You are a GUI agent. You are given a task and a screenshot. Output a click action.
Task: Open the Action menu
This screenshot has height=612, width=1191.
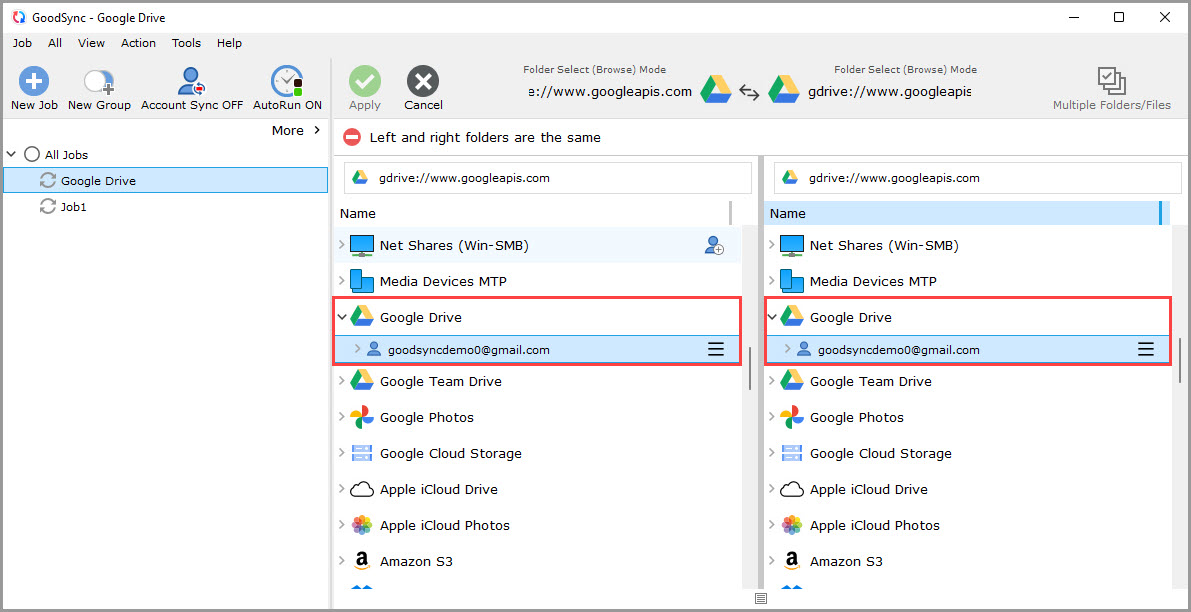click(x=138, y=43)
